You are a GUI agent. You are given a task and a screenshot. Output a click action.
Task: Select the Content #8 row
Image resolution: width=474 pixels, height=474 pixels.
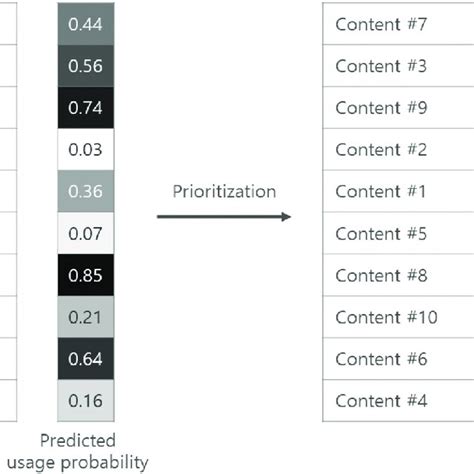[x=398, y=275]
